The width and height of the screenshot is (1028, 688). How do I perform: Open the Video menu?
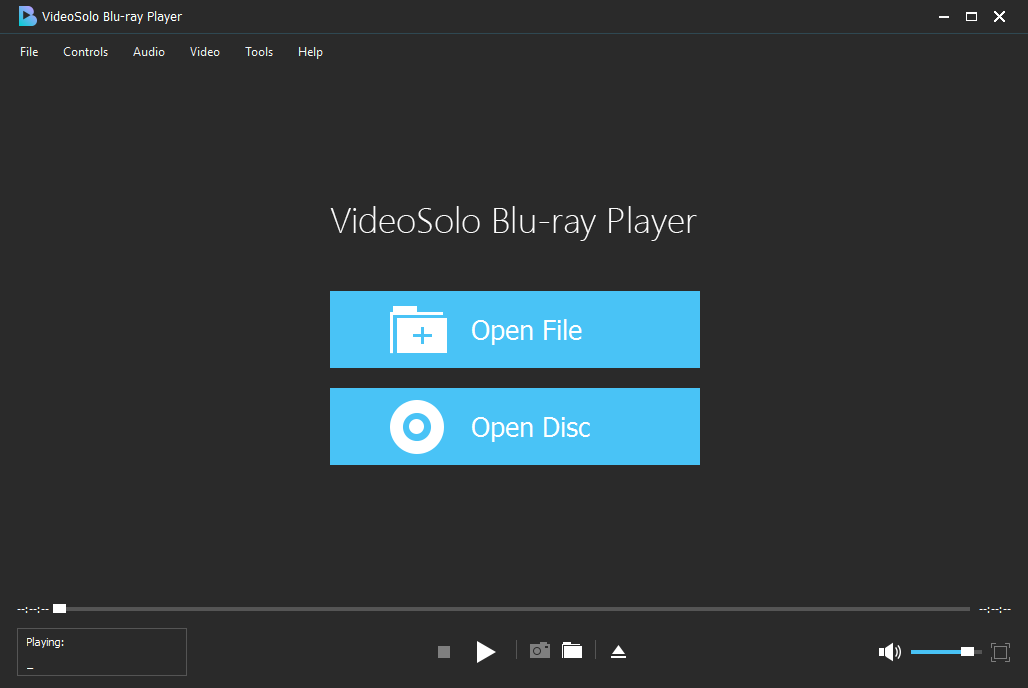[205, 52]
